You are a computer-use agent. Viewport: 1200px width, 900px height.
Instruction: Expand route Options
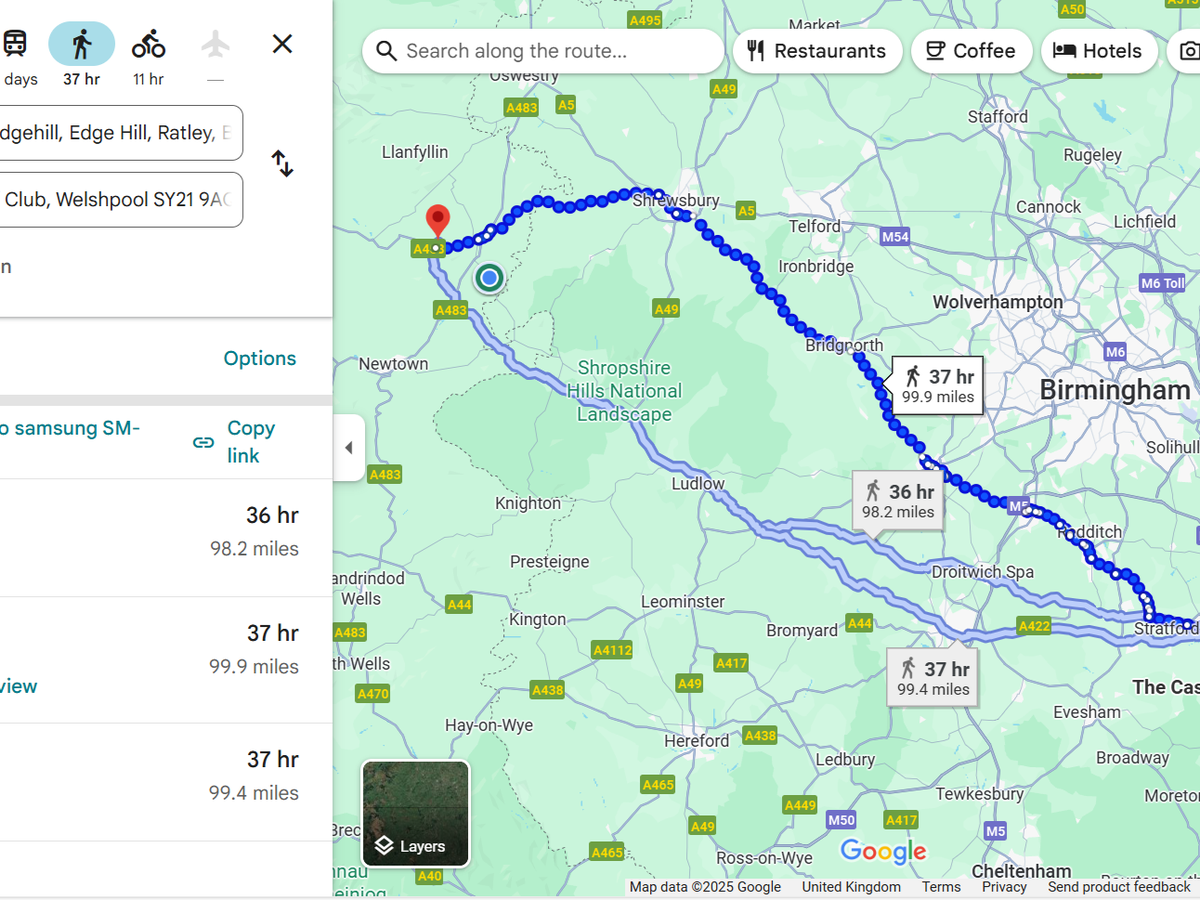coord(259,358)
